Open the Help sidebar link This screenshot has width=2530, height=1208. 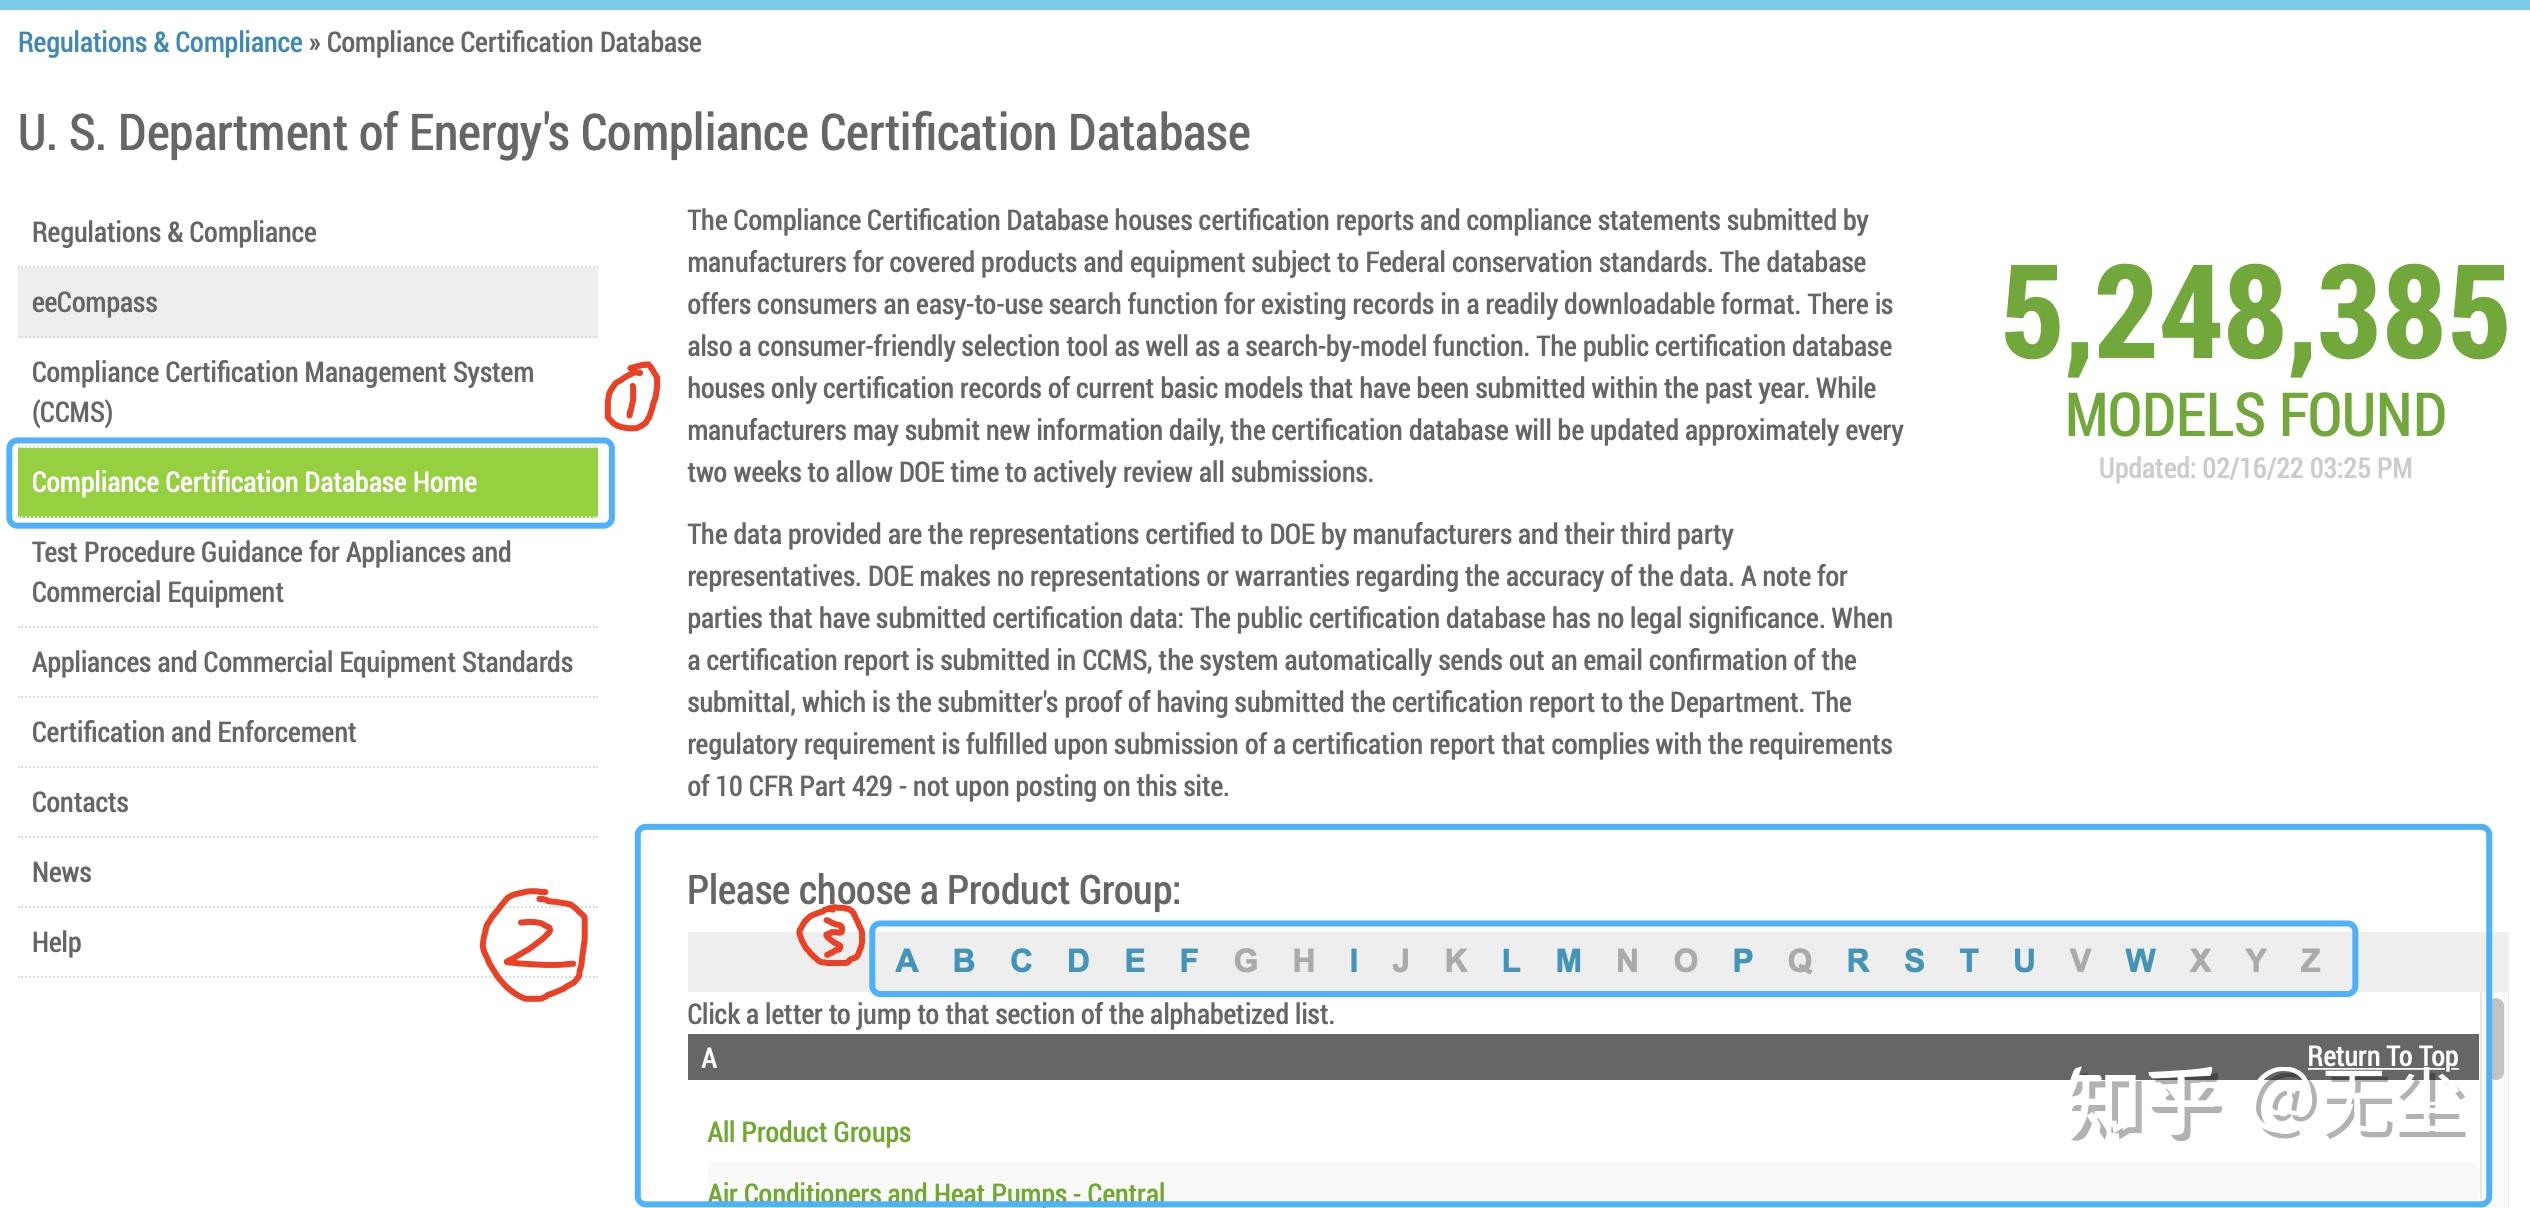pos(56,942)
